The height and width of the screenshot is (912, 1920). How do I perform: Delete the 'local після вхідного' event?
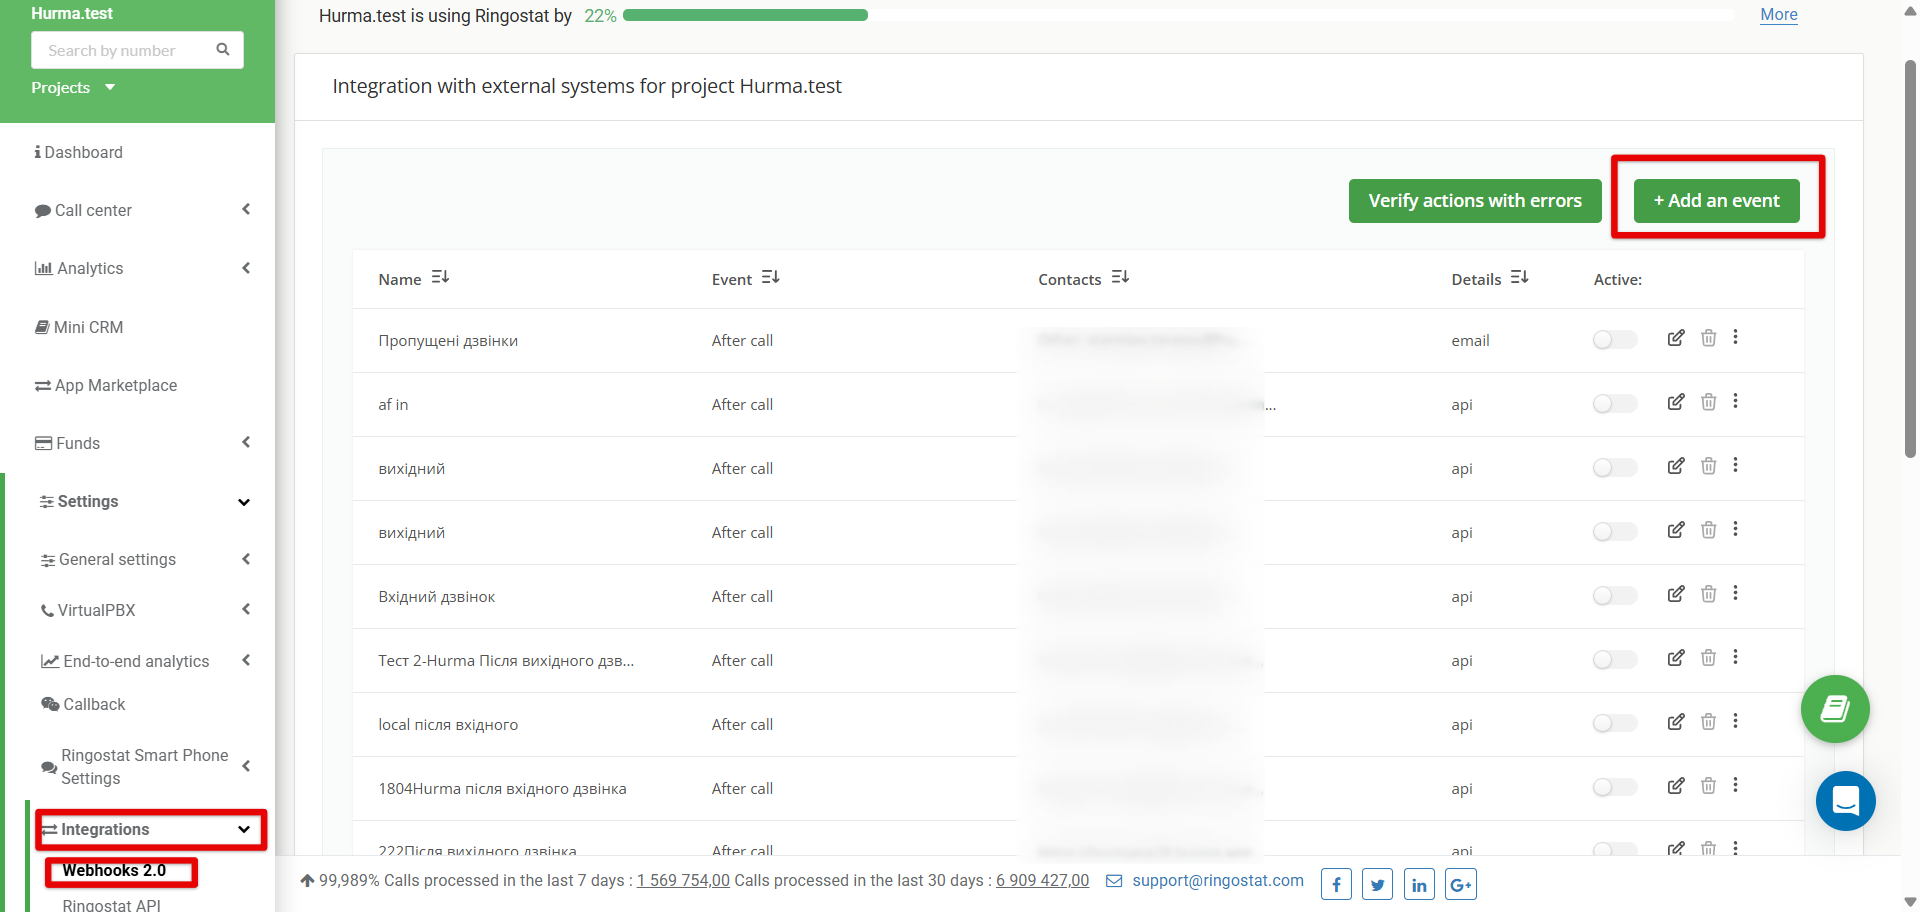tap(1708, 722)
